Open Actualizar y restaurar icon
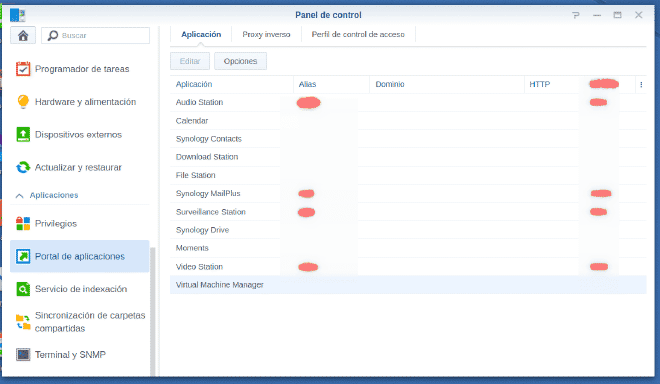Image resolution: width=660 pixels, height=384 pixels. pos(23,167)
